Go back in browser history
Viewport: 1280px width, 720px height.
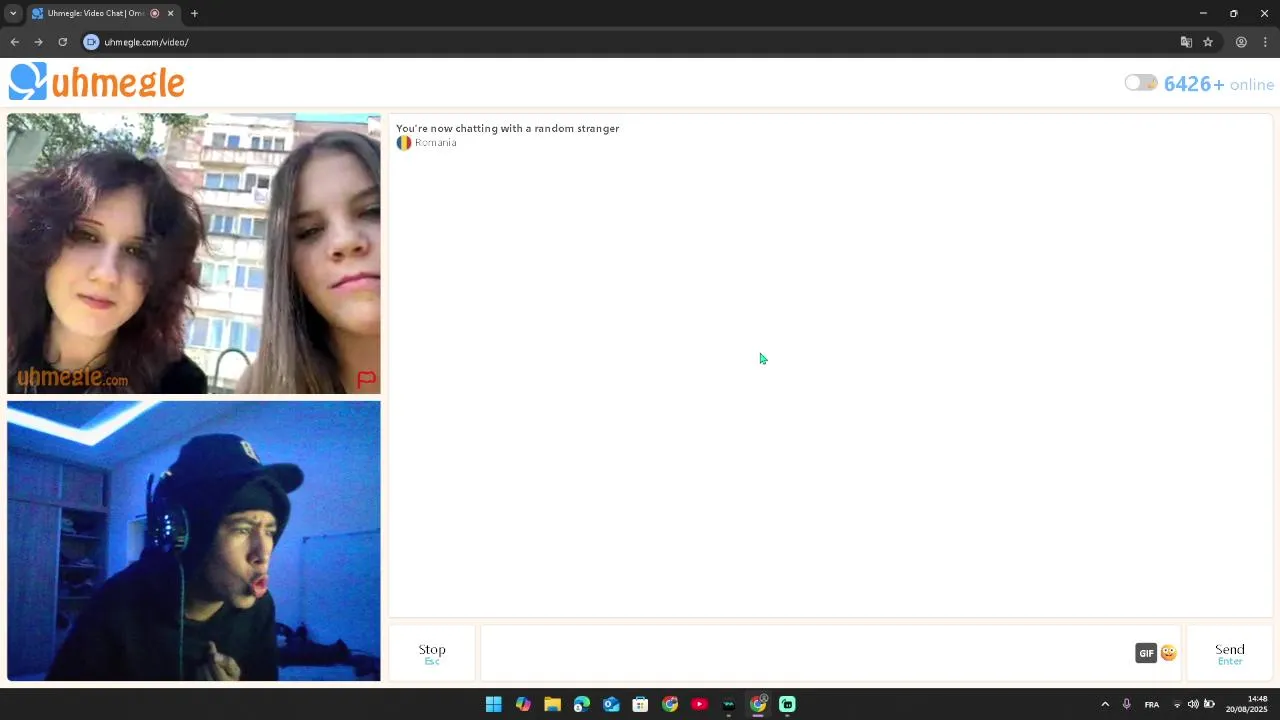14,42
